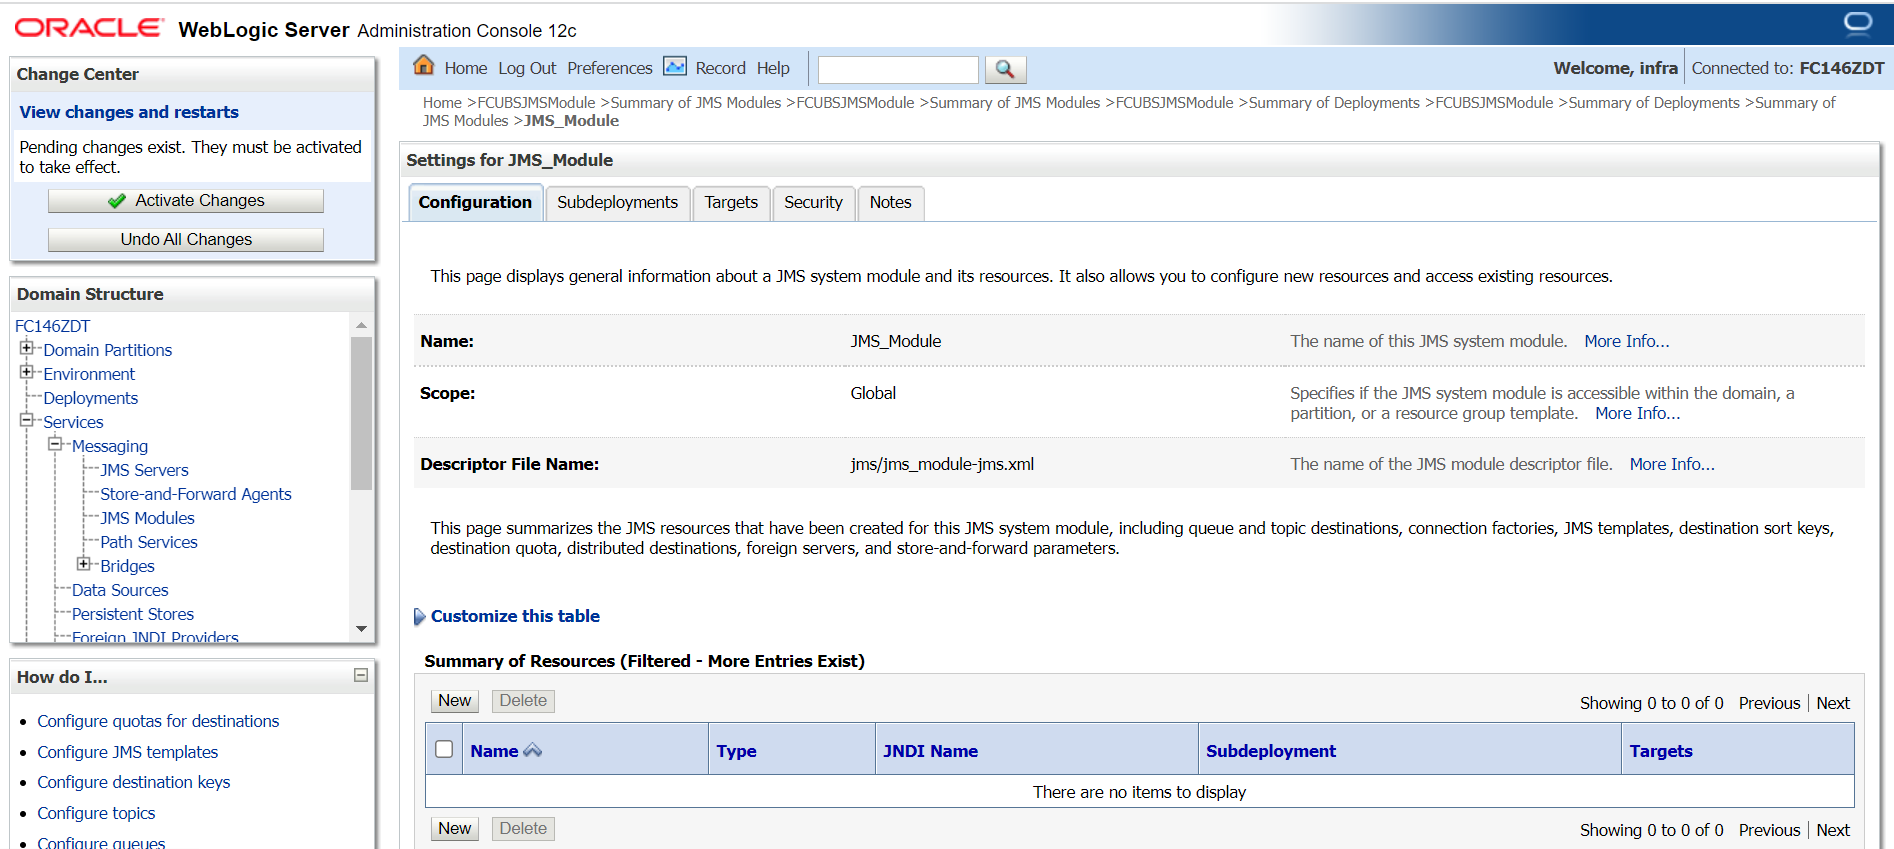Expand Customize this table disclosure triangle

(419, 617)
